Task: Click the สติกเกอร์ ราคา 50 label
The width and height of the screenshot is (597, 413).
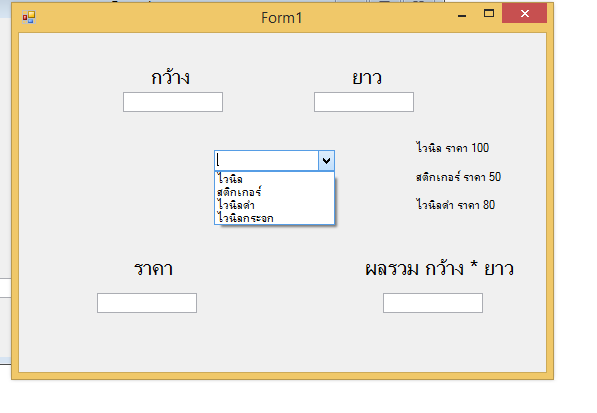Action: click(458, 177)
